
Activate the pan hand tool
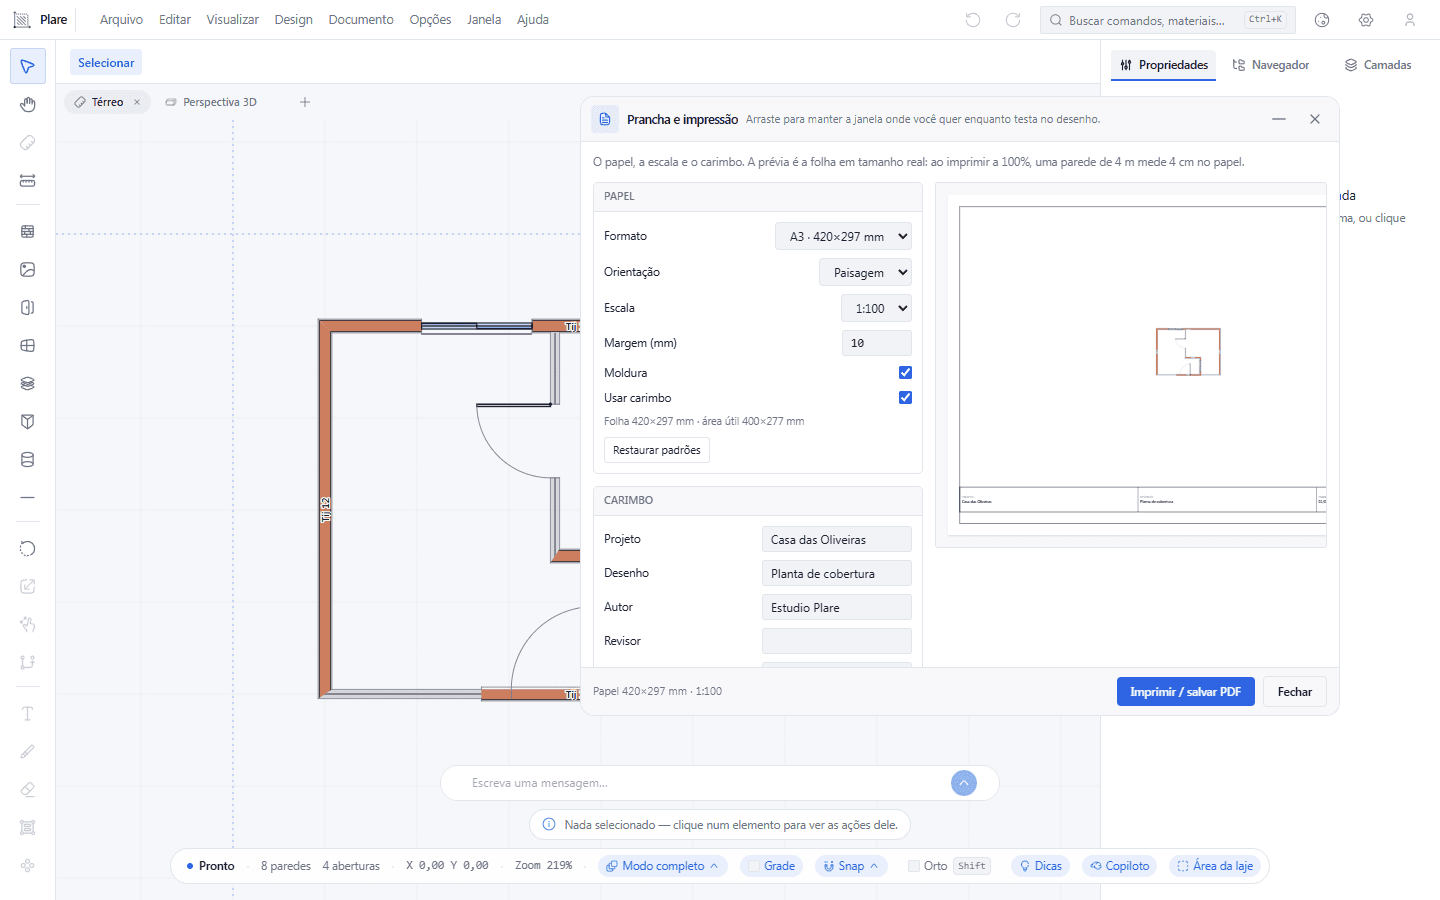click(28, 105)
